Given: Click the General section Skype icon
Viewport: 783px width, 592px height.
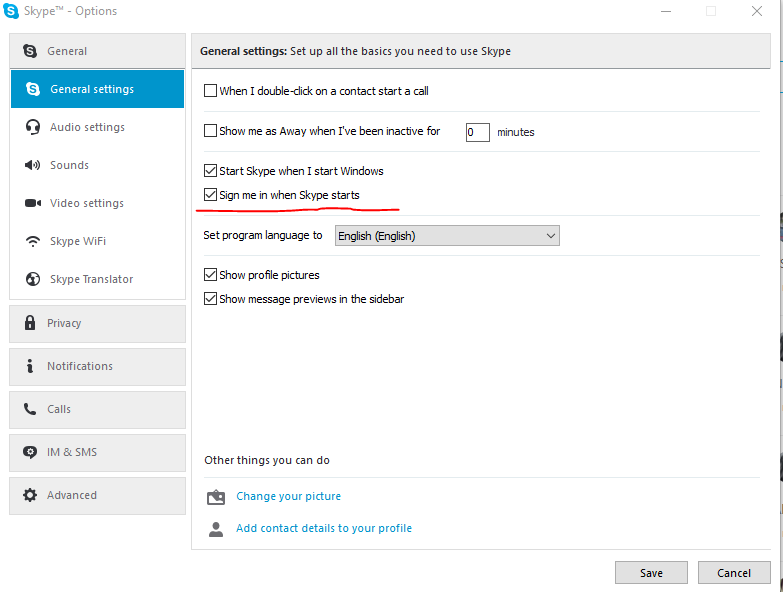Looking at the screenshot, I should [30, 51].
